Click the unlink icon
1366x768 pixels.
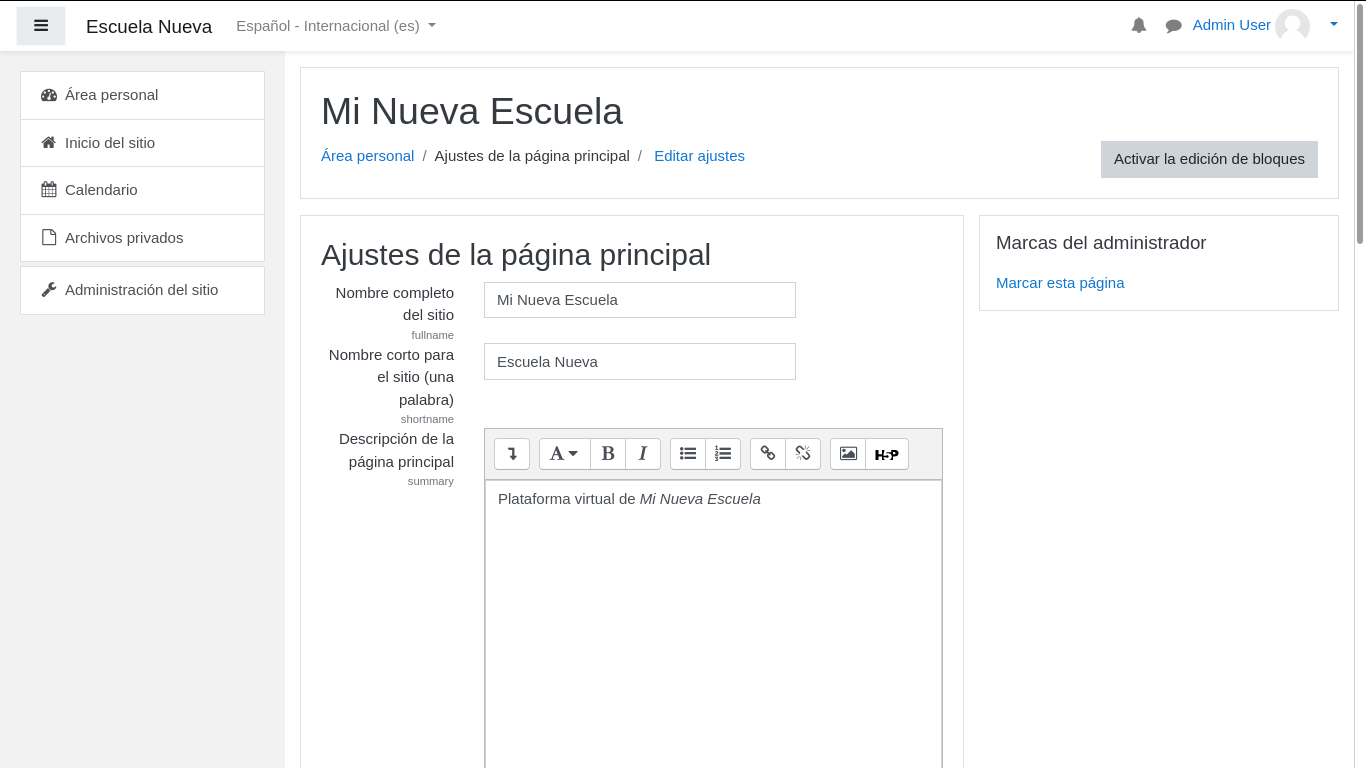pyautogui.click(x=803, y=454)
